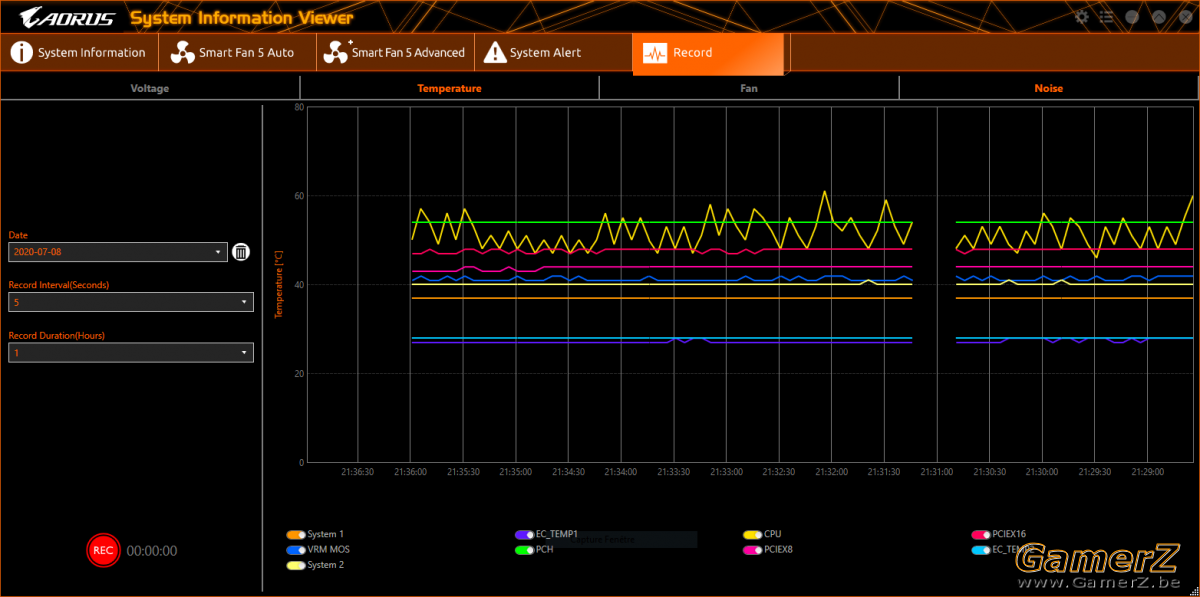Toggle the System 1 series in the legend
Viewport: 1200px width, 597px height.
[295, 534]
